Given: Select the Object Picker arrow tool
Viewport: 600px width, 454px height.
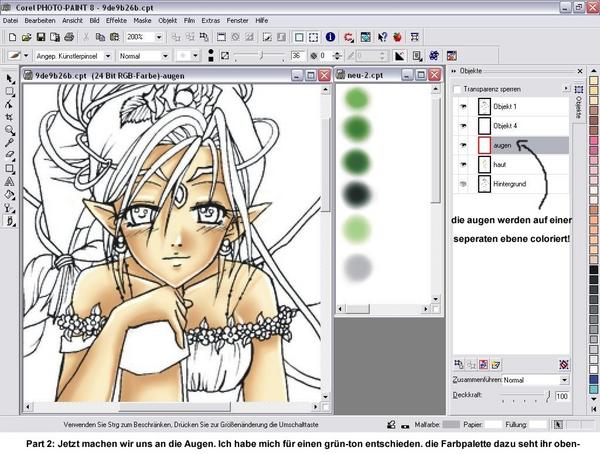Looking at the screenshot, I should [10, 79].
